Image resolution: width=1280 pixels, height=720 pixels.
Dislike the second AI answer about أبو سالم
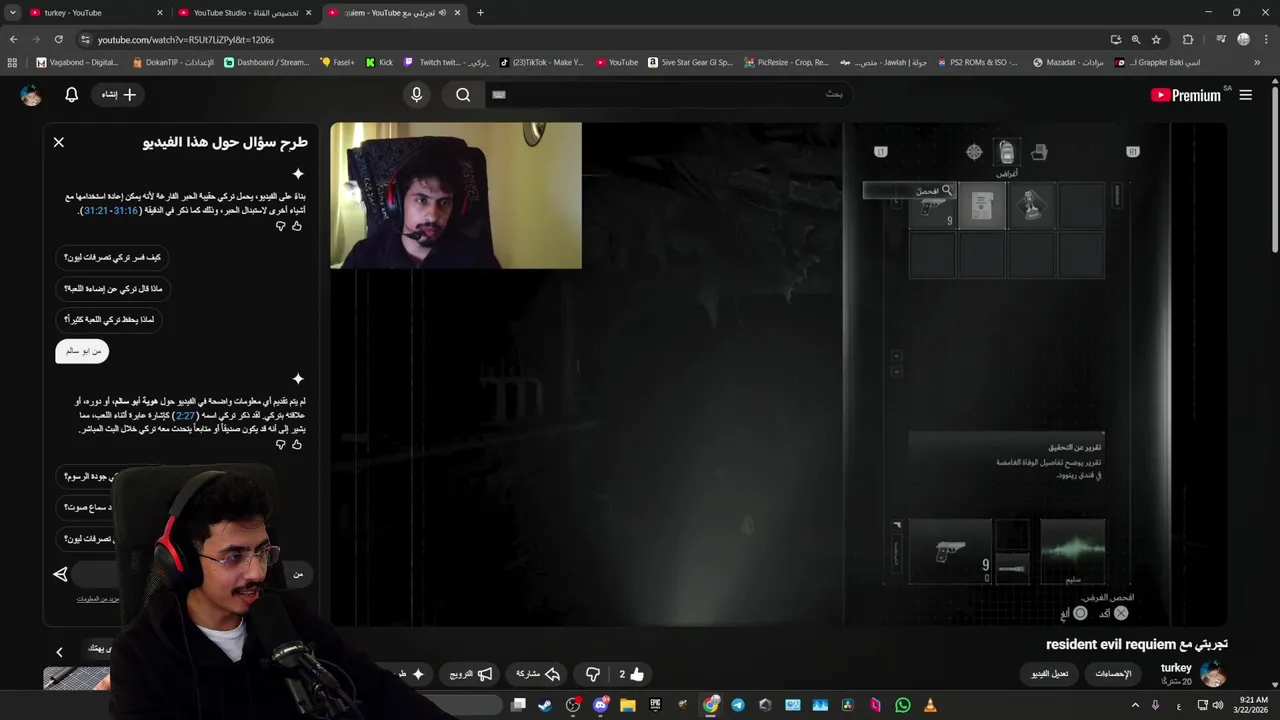tap(280, 444)
